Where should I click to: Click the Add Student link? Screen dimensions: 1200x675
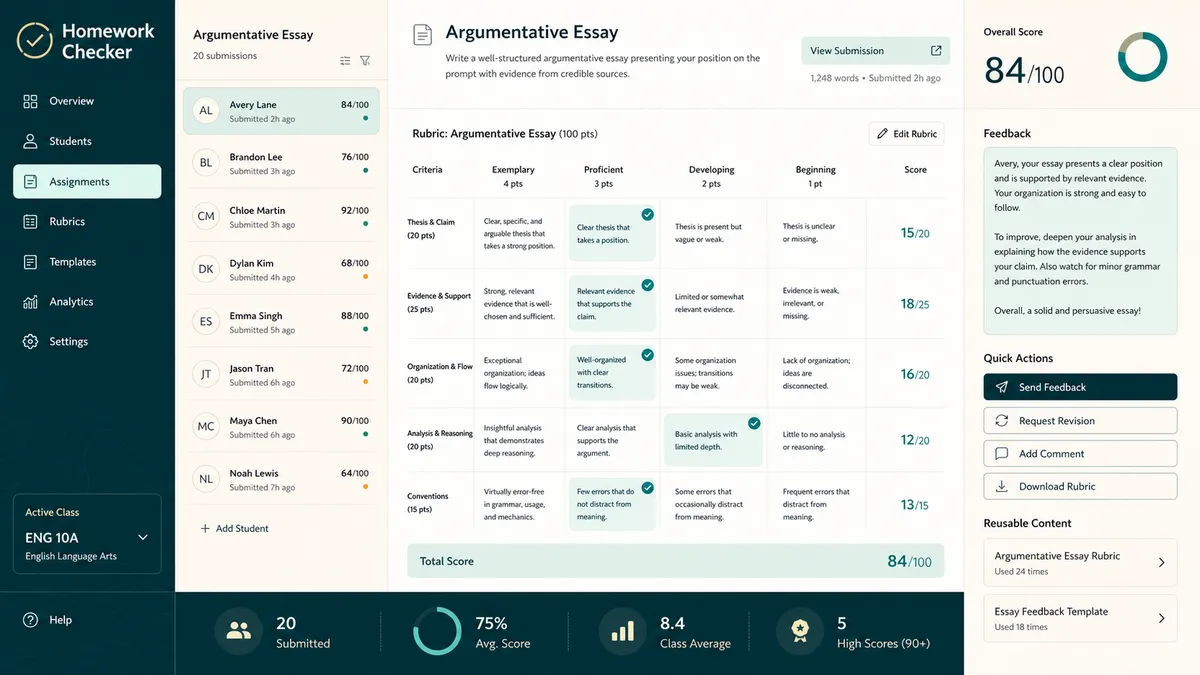click(x=234, y=528)
